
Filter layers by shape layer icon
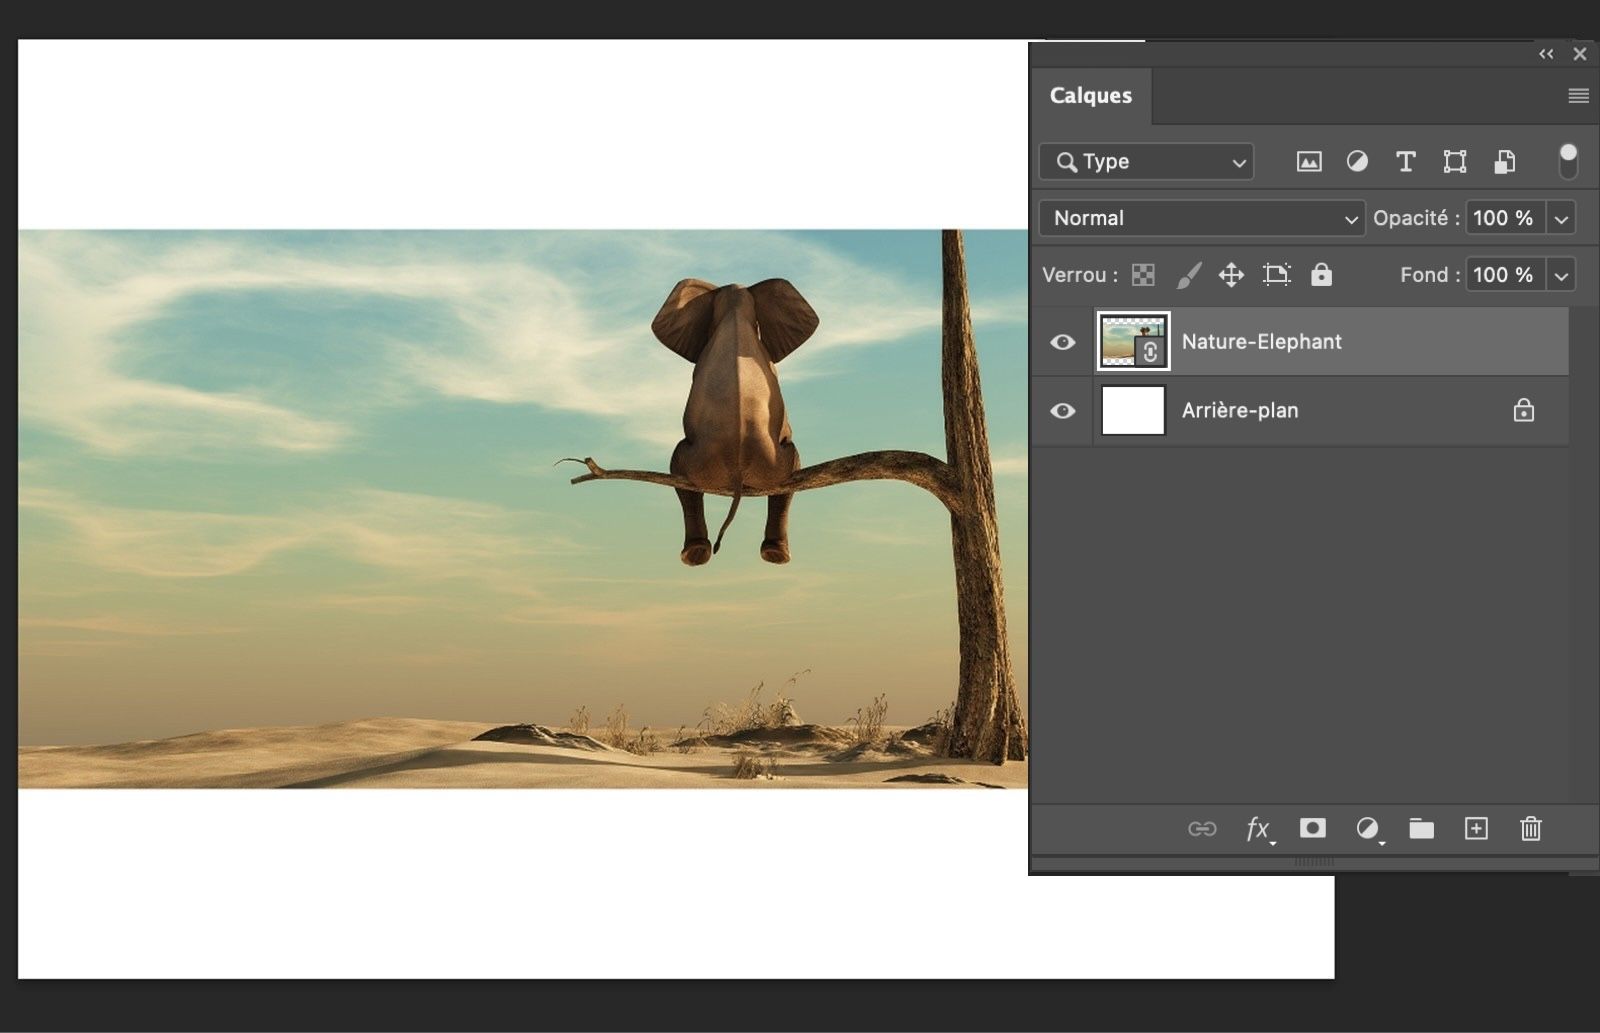(x=1454, y=161)
